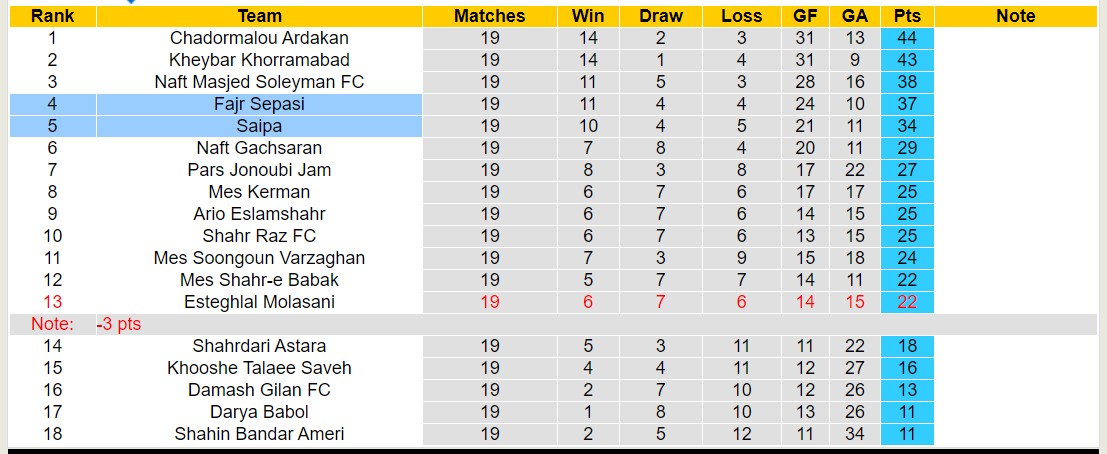Select the Matches column header
The image size is (1107, 454).
(489, 16)
